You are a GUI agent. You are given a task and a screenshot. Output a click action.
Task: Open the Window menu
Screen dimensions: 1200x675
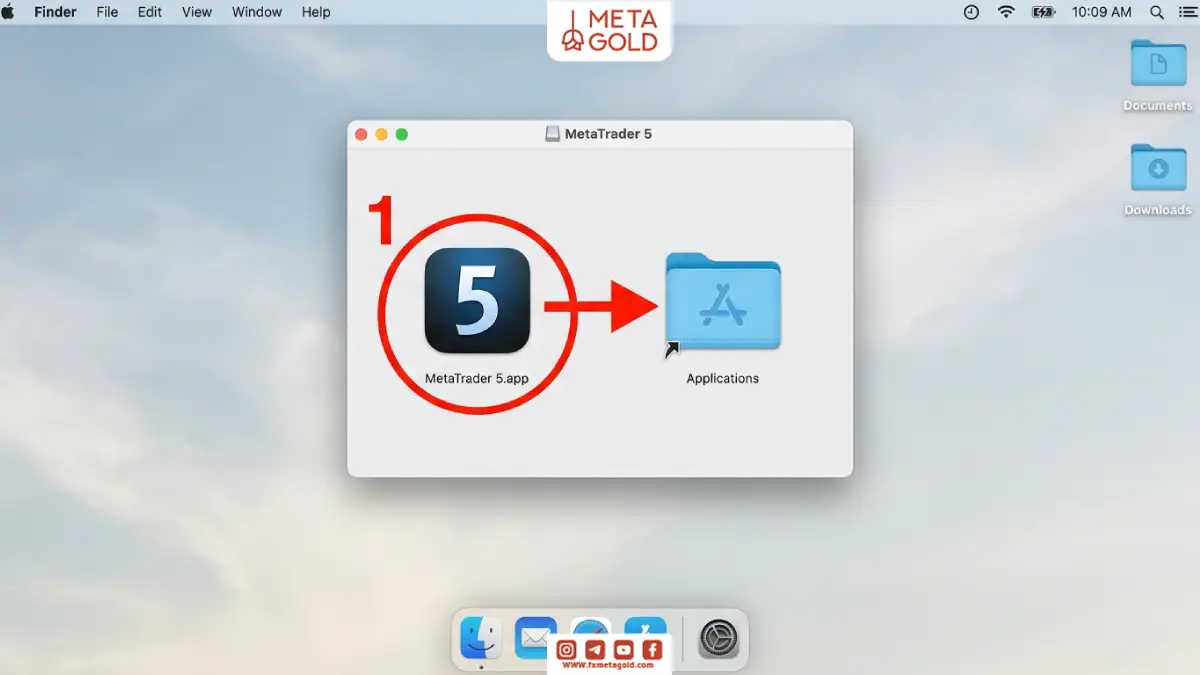coord(256,12)
